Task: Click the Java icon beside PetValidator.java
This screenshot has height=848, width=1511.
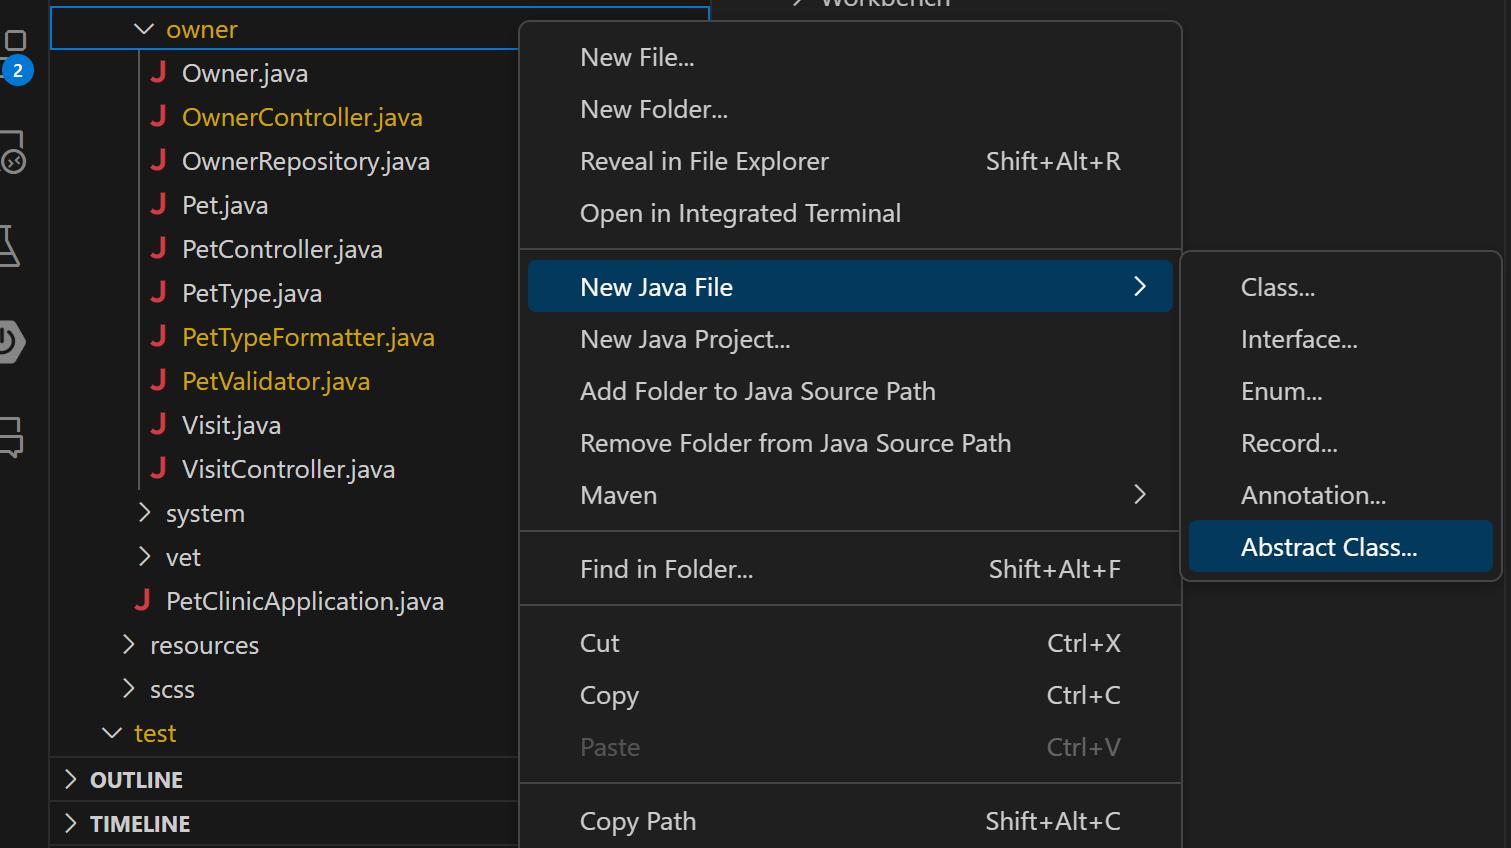Action: pyautogui.click(x=159, y=381)
